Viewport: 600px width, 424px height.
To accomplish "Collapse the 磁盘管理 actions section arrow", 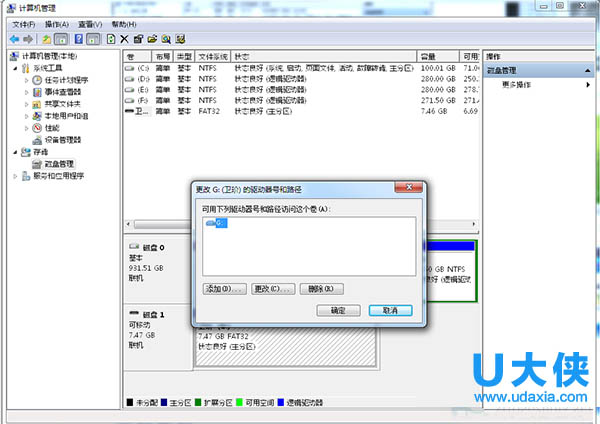I will click(588, 71).
